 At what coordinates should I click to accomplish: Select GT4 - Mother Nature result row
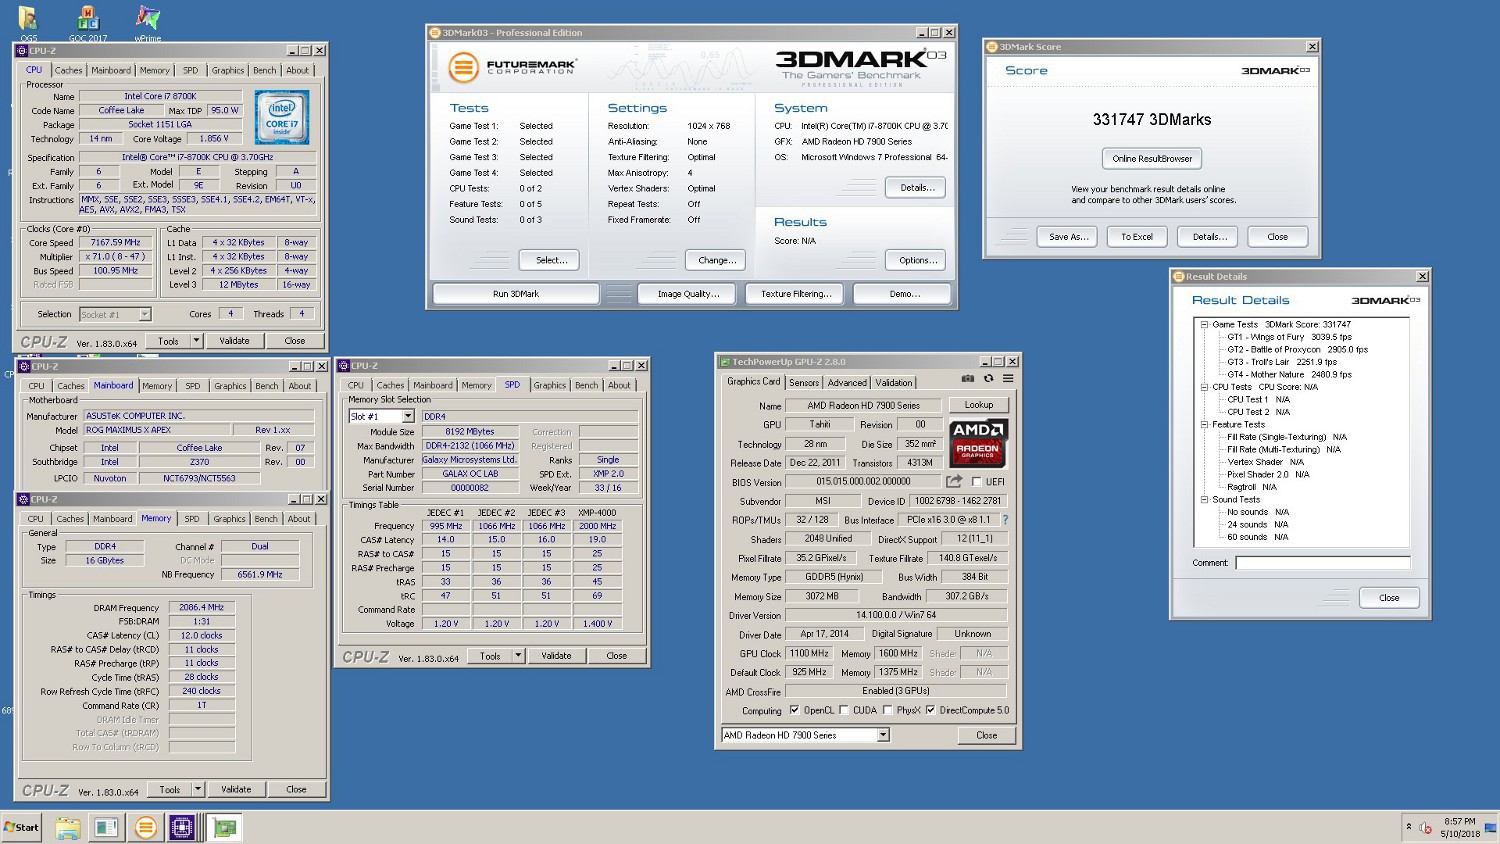pos(1289,375)
